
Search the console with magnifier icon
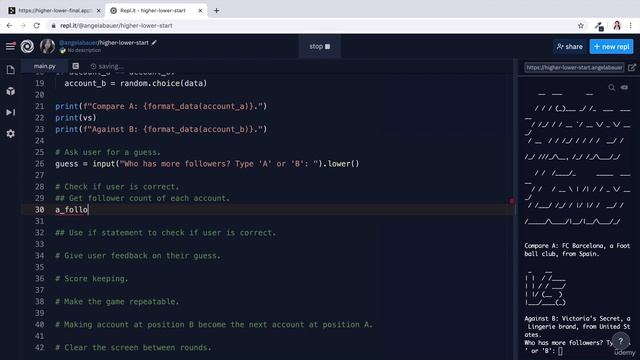click(x=611, y=87)
